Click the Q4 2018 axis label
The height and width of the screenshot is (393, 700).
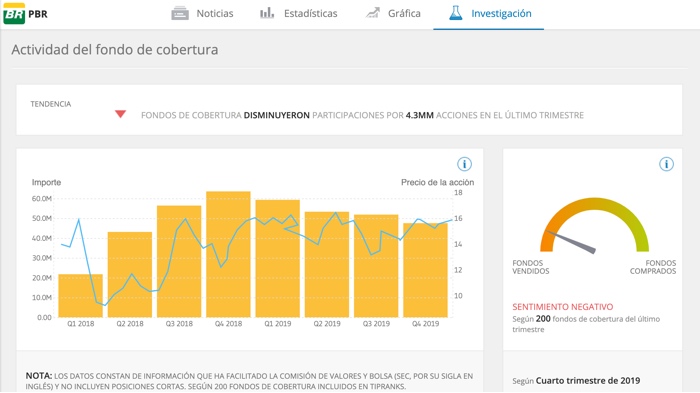(x=228, y=324)
